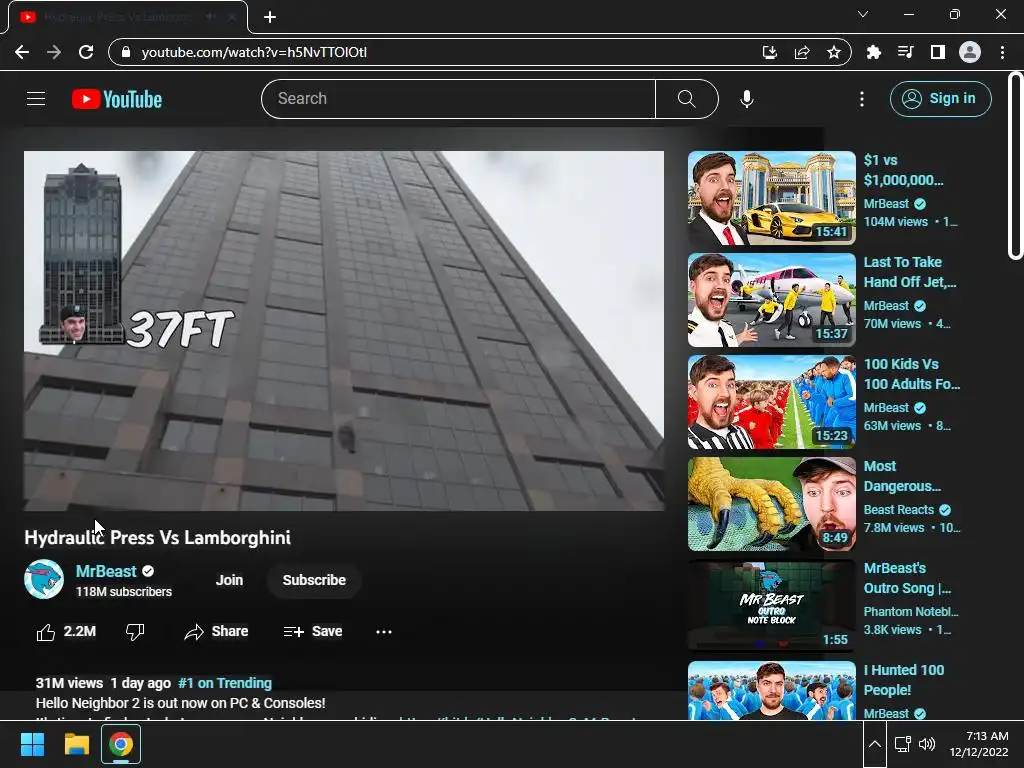The height and width of the screenshot is (768, 1024).
Task: Go back with browser back arrow
Action: tap(22, 52)
